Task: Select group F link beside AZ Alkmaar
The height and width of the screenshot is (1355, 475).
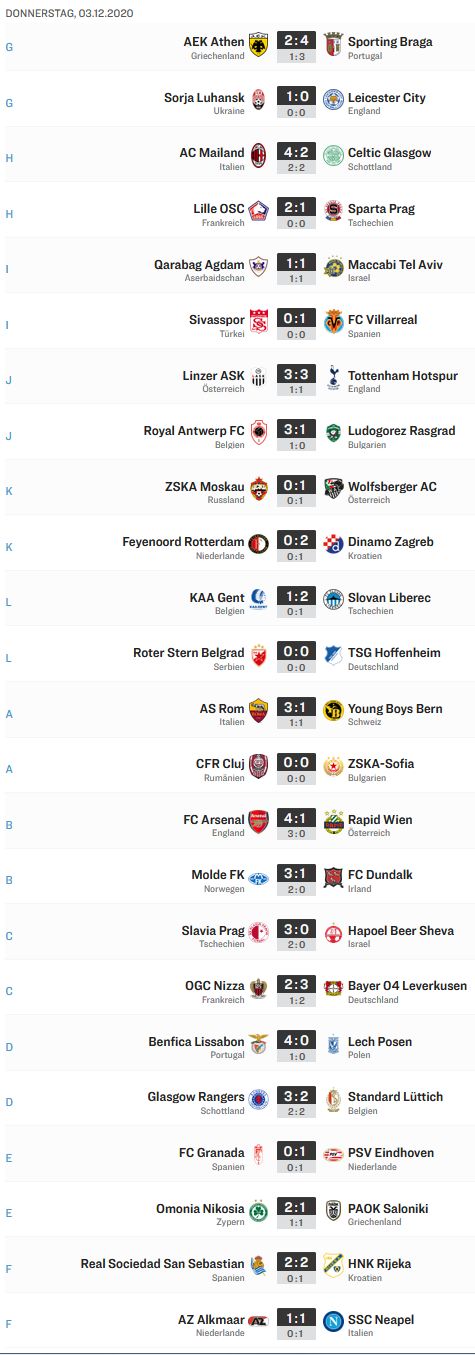Action: (10, 1324)
